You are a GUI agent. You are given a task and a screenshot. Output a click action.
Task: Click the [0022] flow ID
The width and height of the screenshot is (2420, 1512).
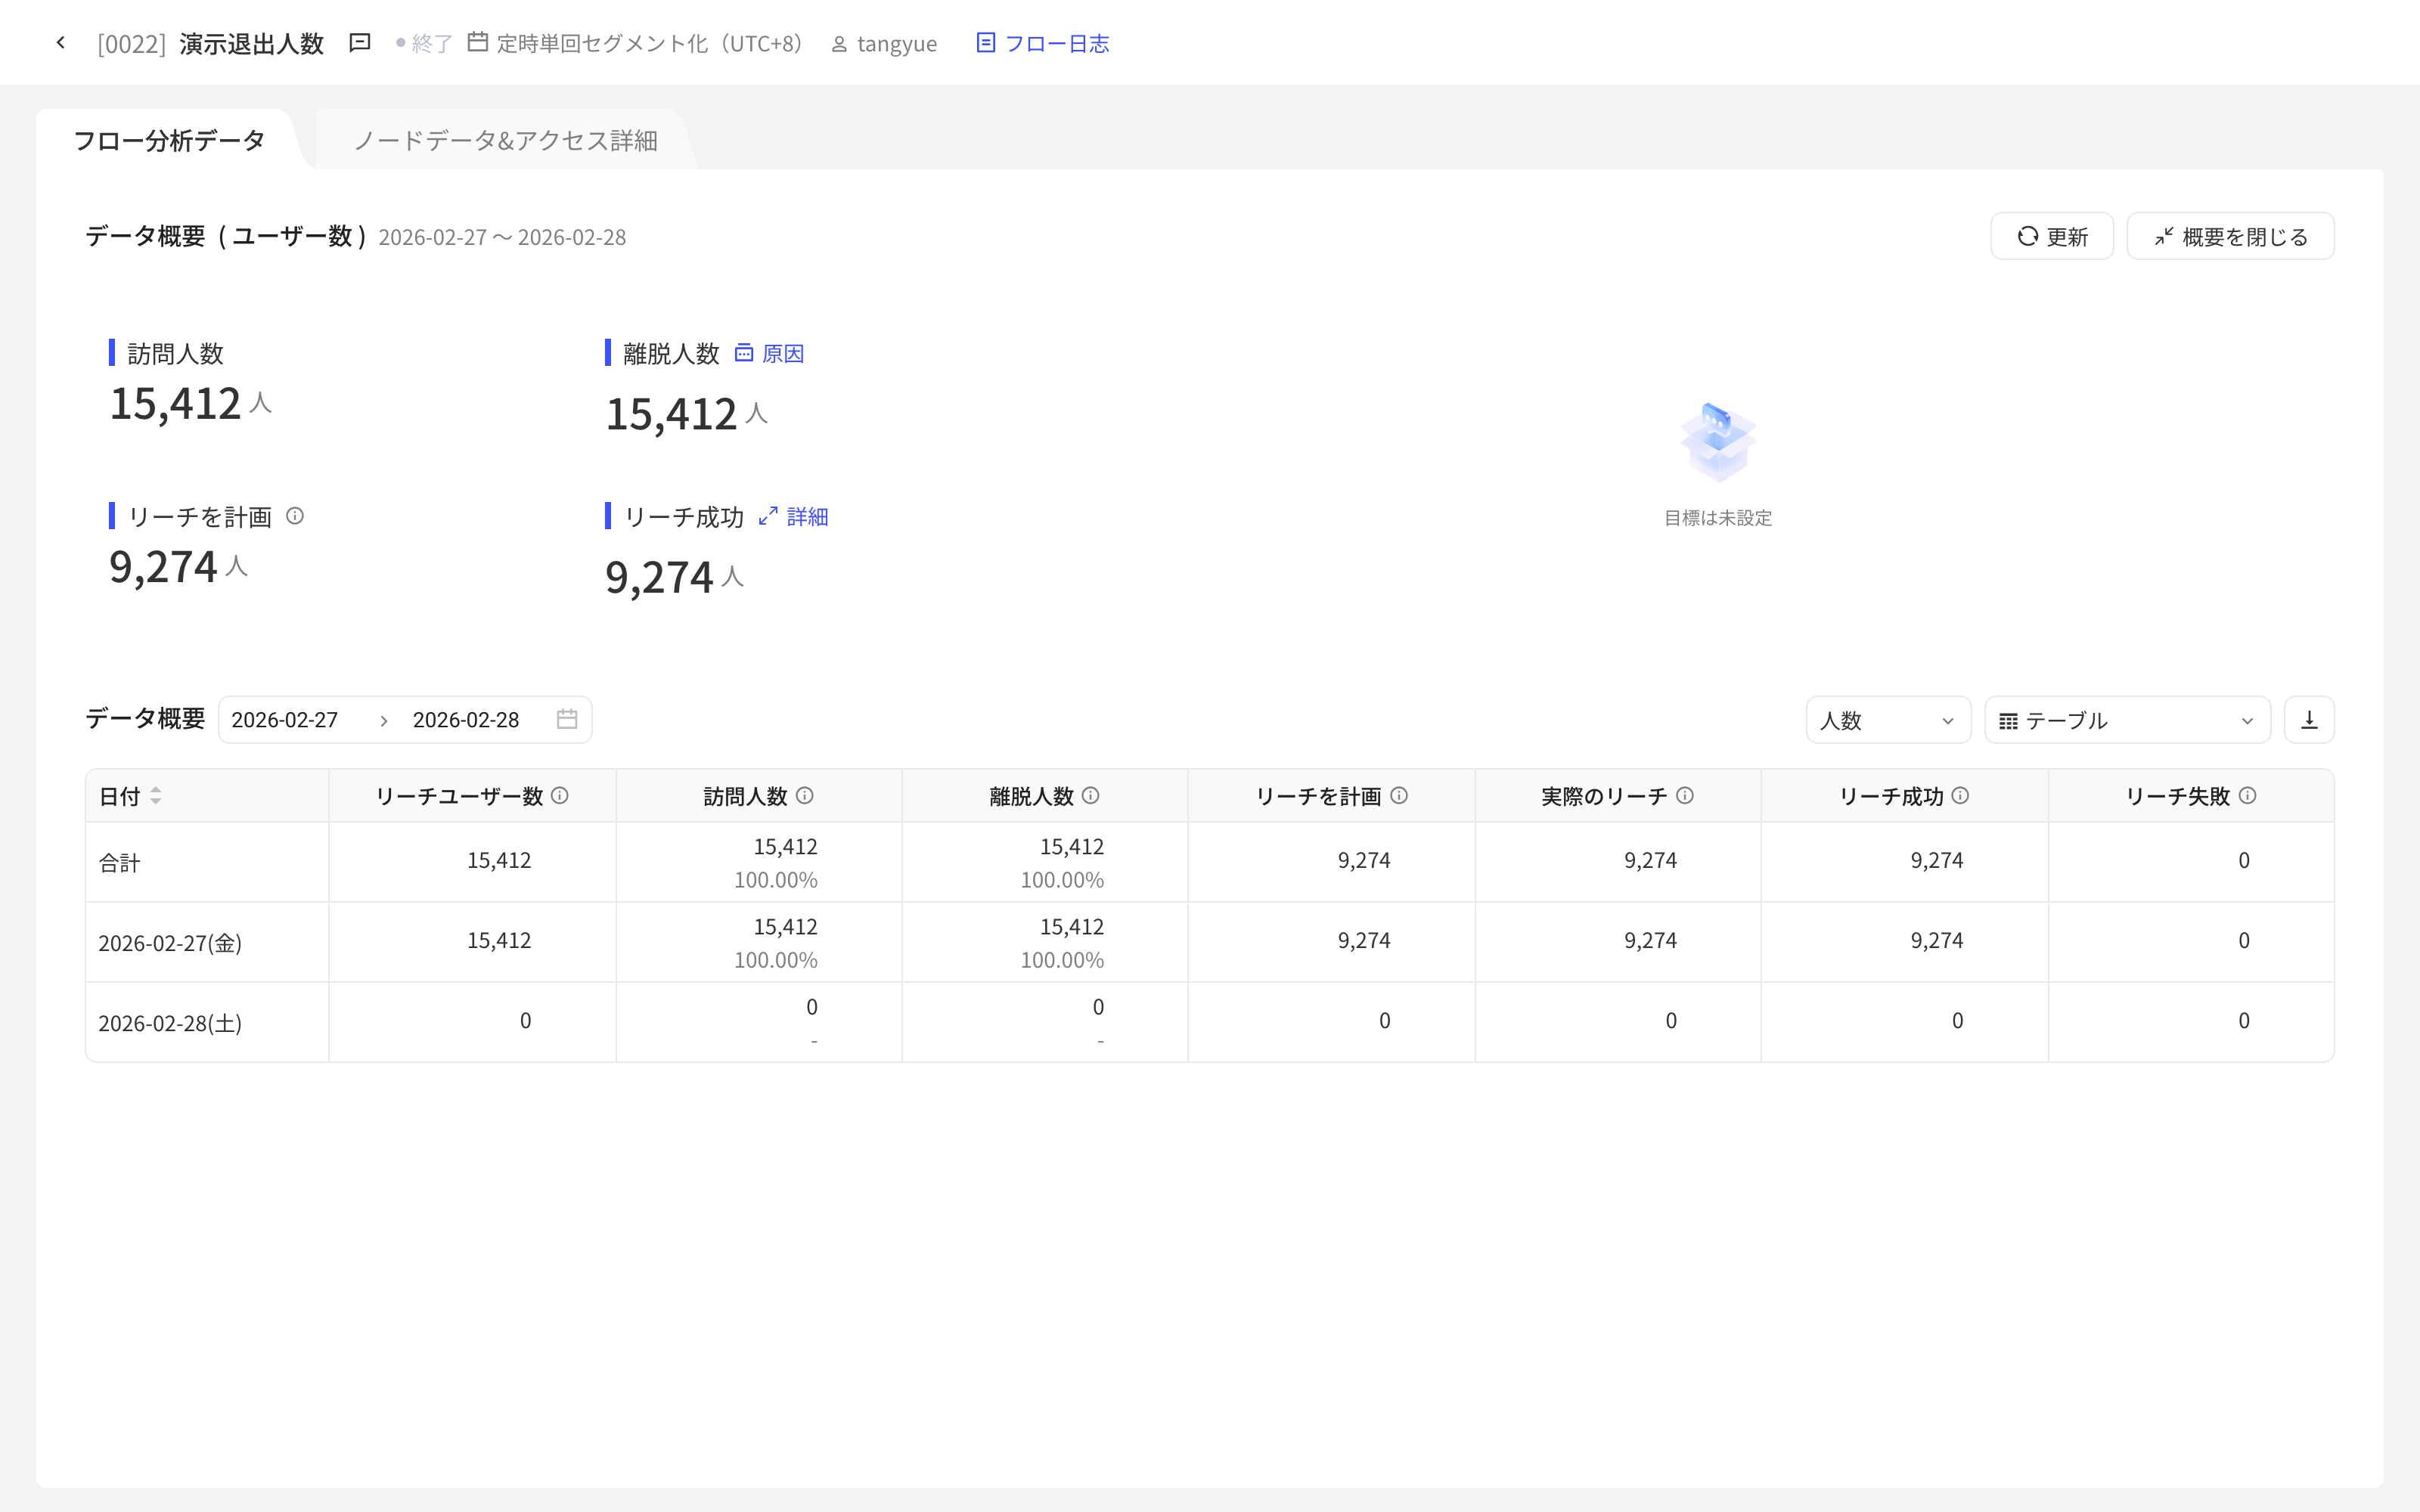(x=131, y=44)
